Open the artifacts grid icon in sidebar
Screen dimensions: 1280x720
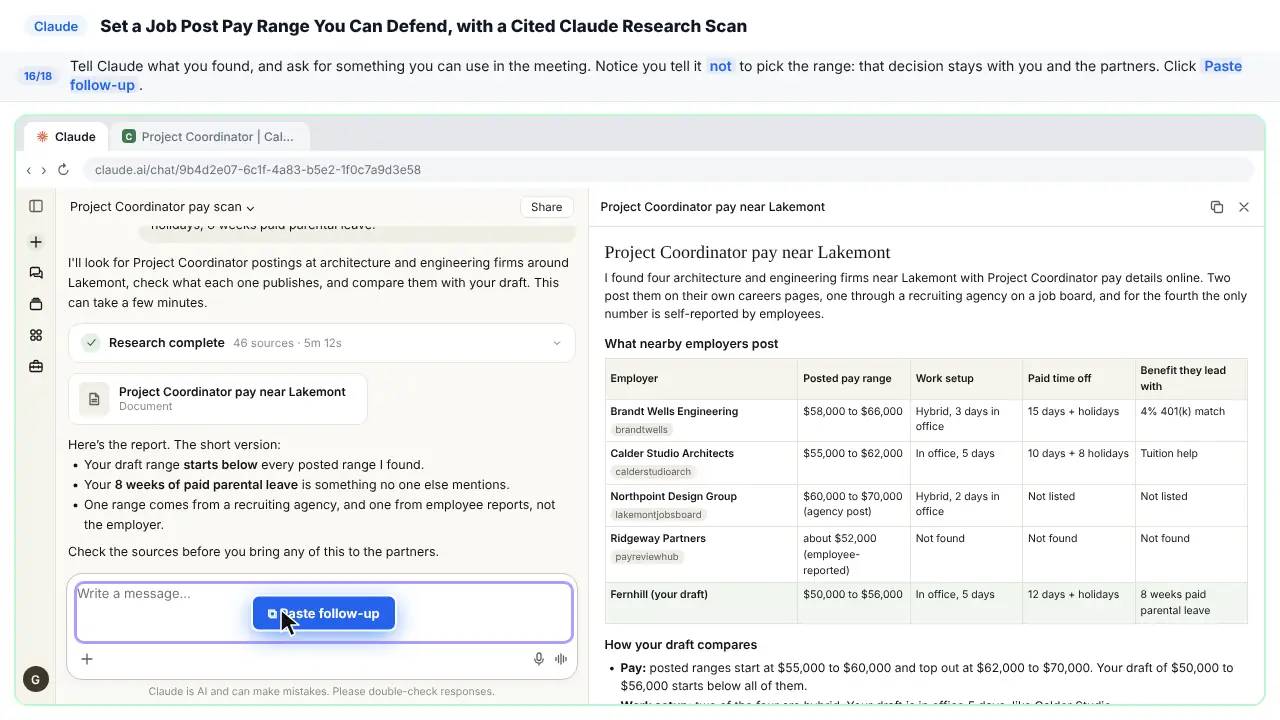click(x=36, y=335)
